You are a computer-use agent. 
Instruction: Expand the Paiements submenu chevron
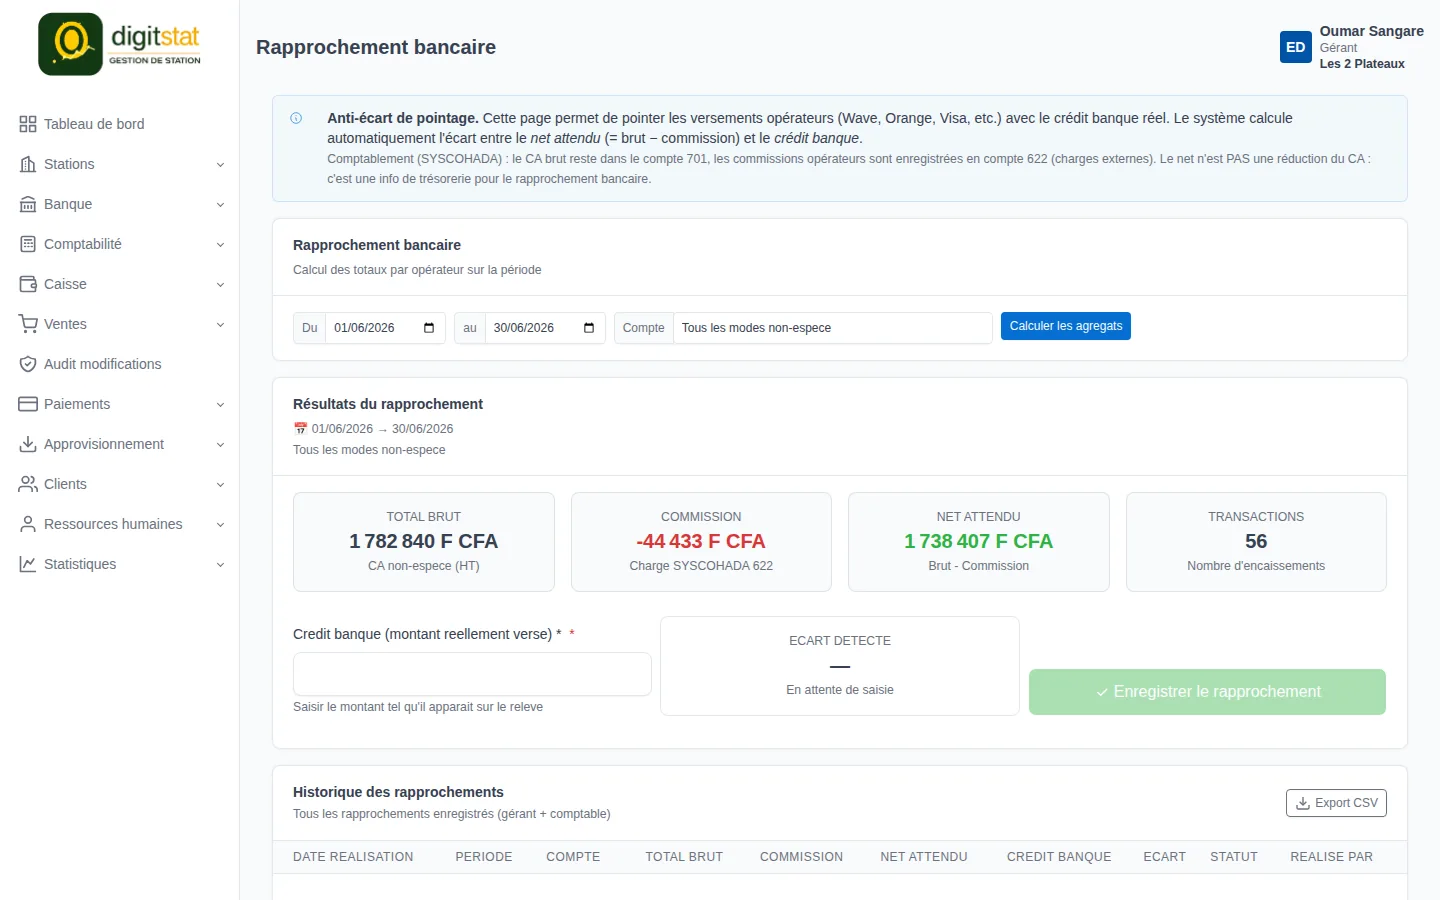(220, 405)
